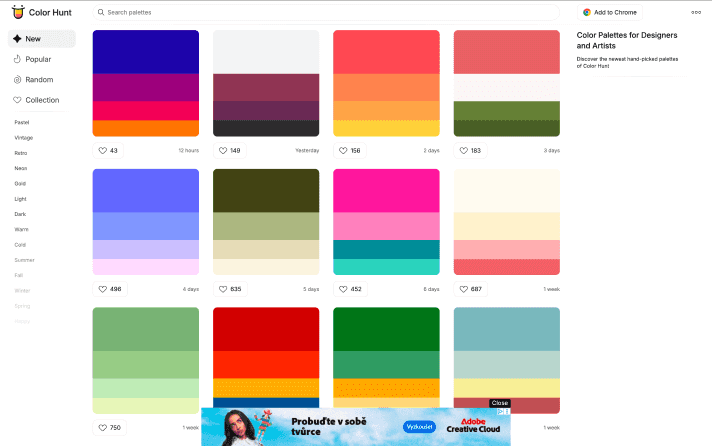
Task: Like the palette with 43 likes
Action: [x=108, y=150]
